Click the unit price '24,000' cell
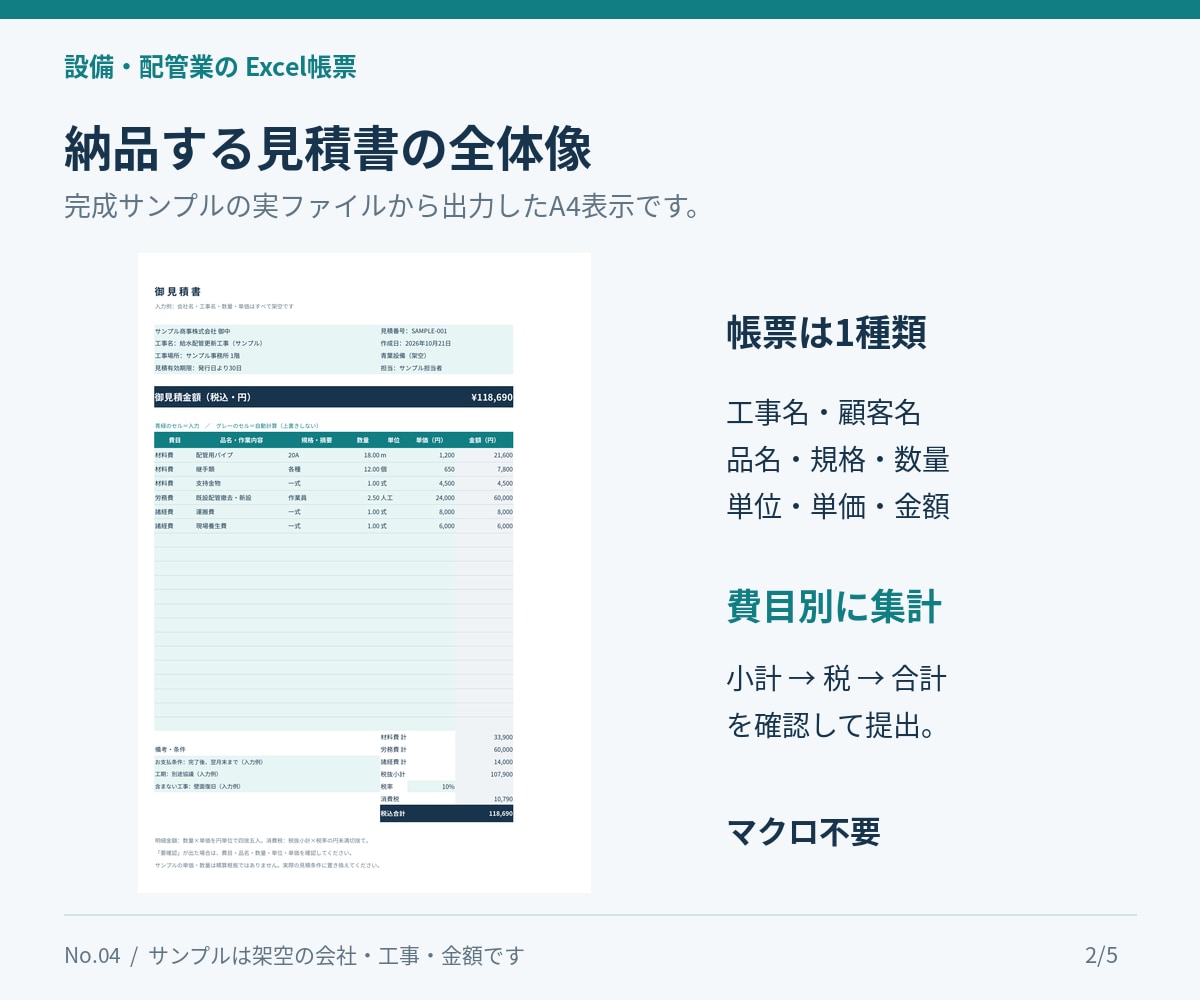The height and width of the screenshot is (1000, 1200). [445, 497]
